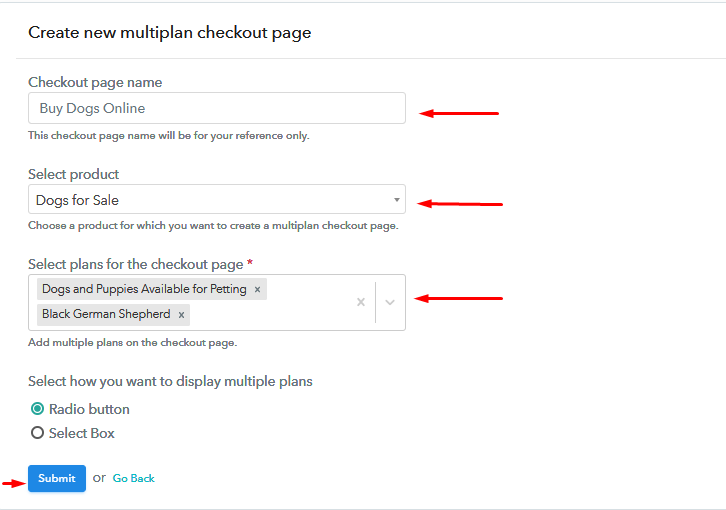Clear all selected plans with X icon
The height and width of the screenshot is (510, 726).
pos(361,302)
